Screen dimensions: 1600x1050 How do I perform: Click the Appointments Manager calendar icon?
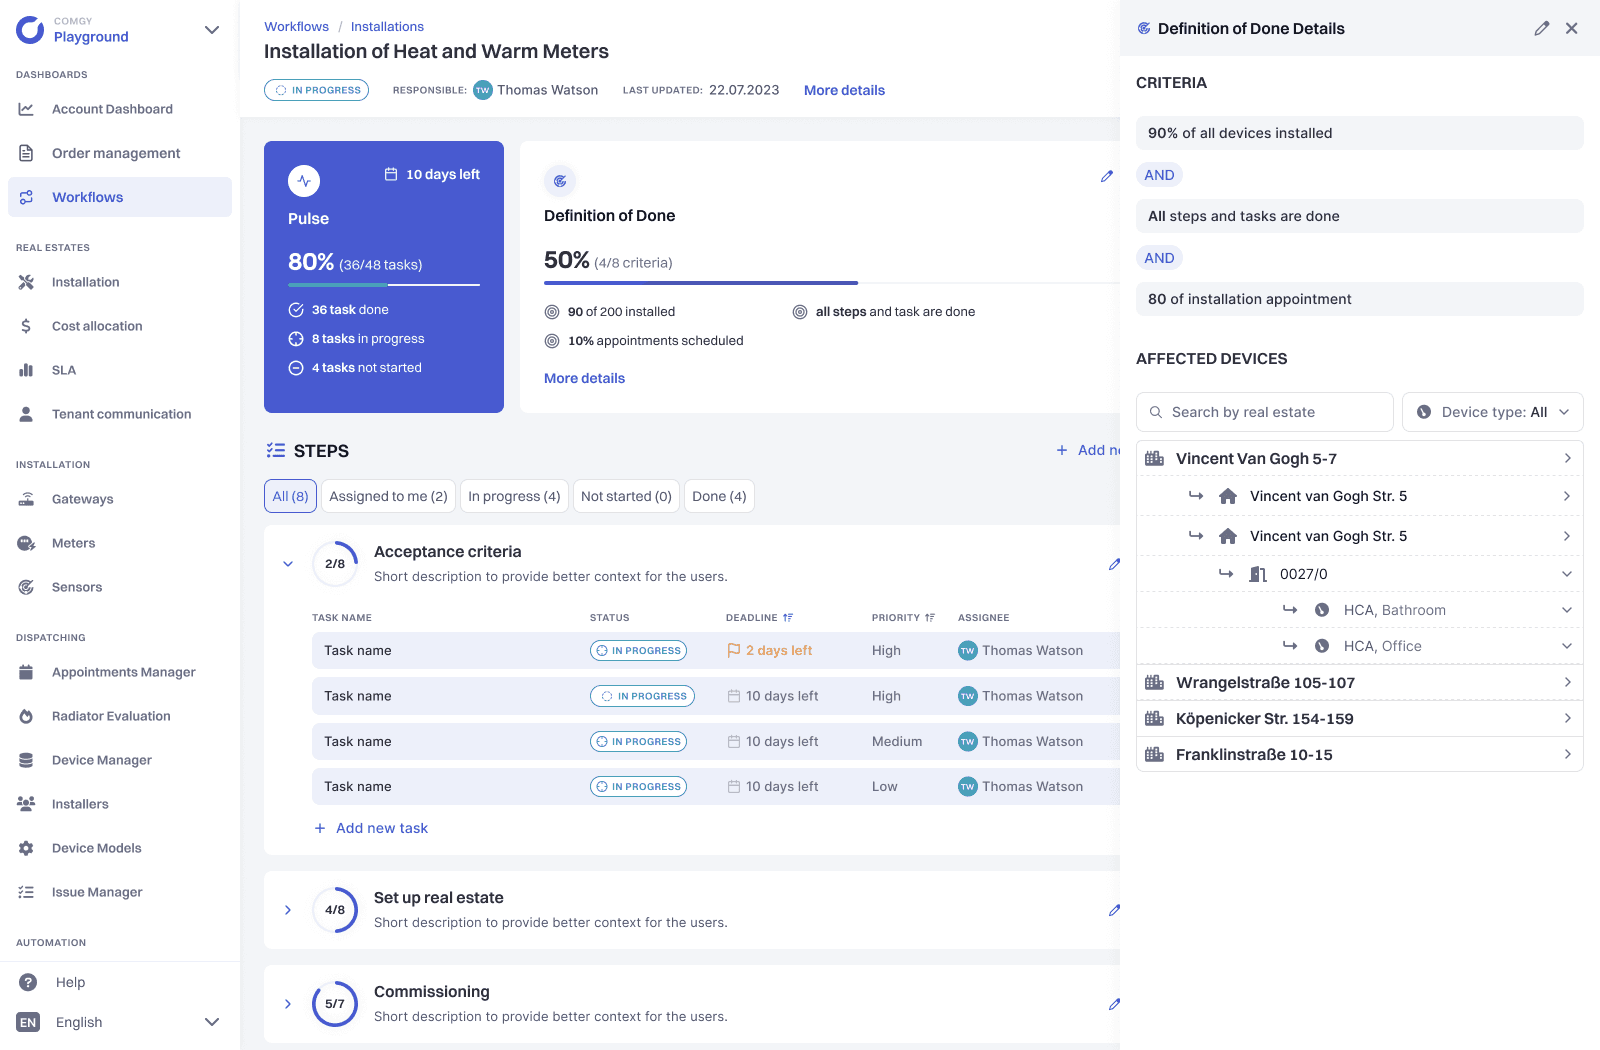[x=26, y=672]
